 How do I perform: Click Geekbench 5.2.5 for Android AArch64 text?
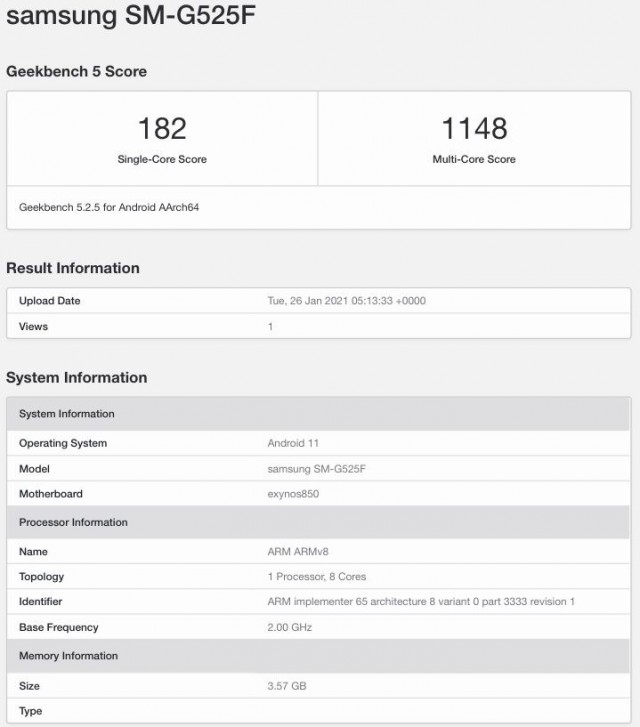[103, 208]
